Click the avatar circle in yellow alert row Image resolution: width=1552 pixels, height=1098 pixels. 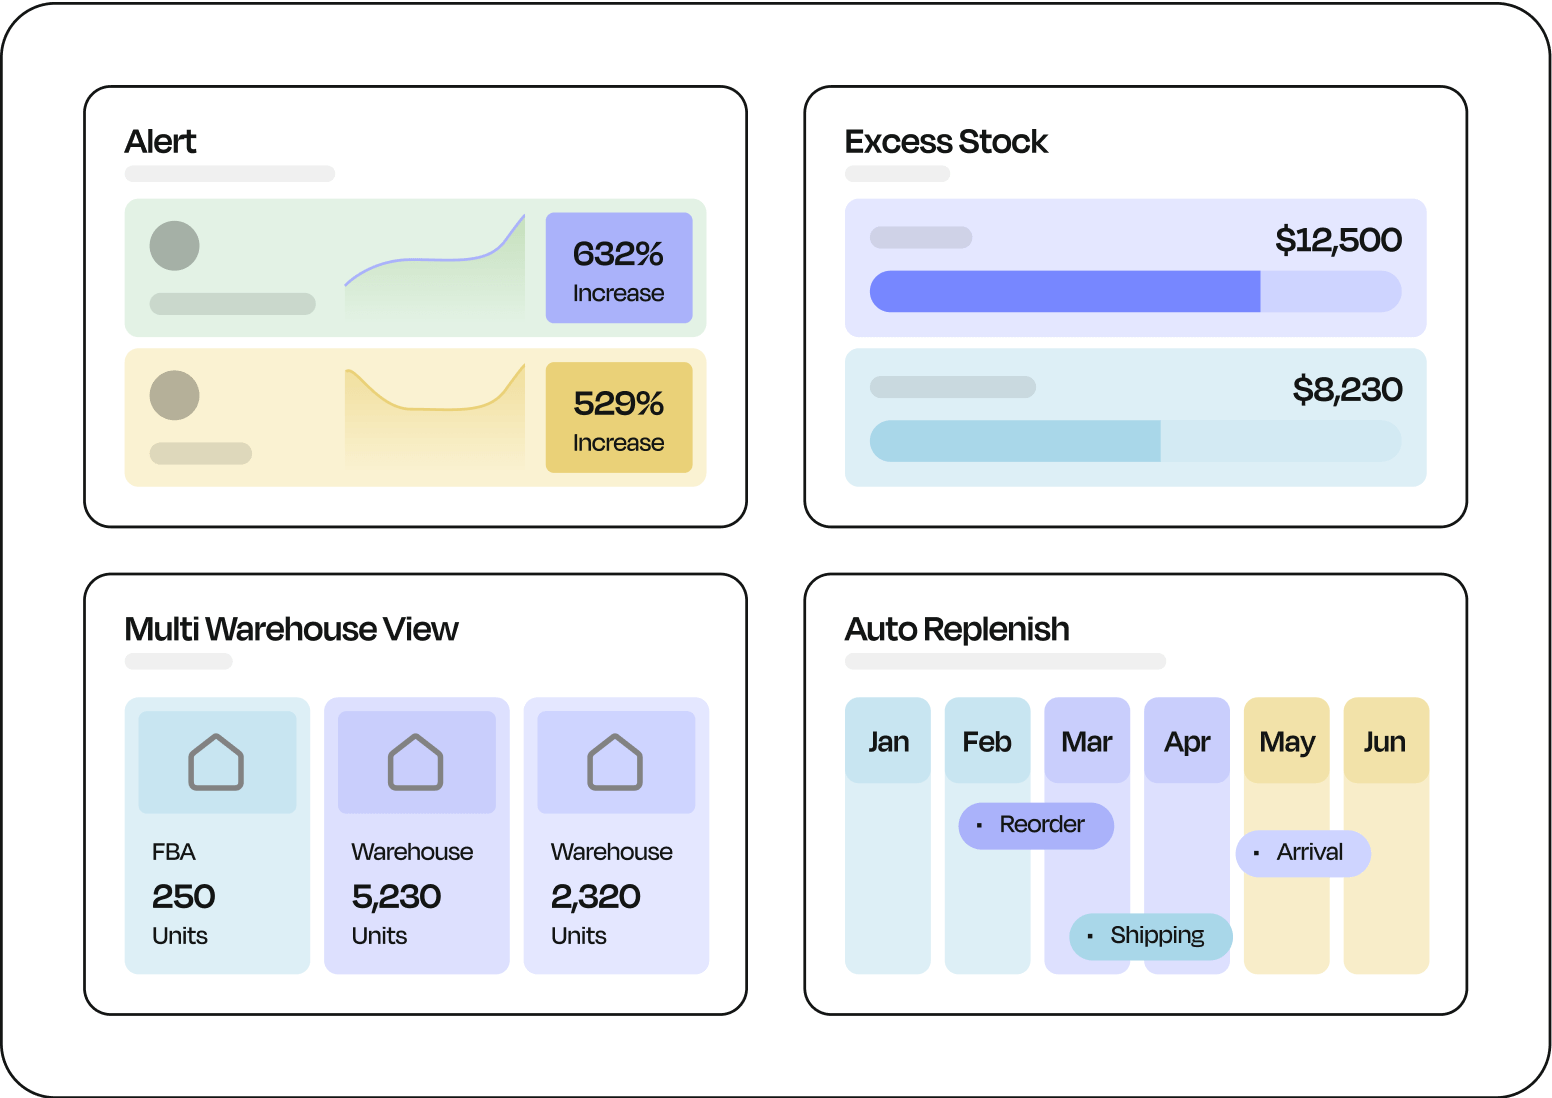pos(175,395)
